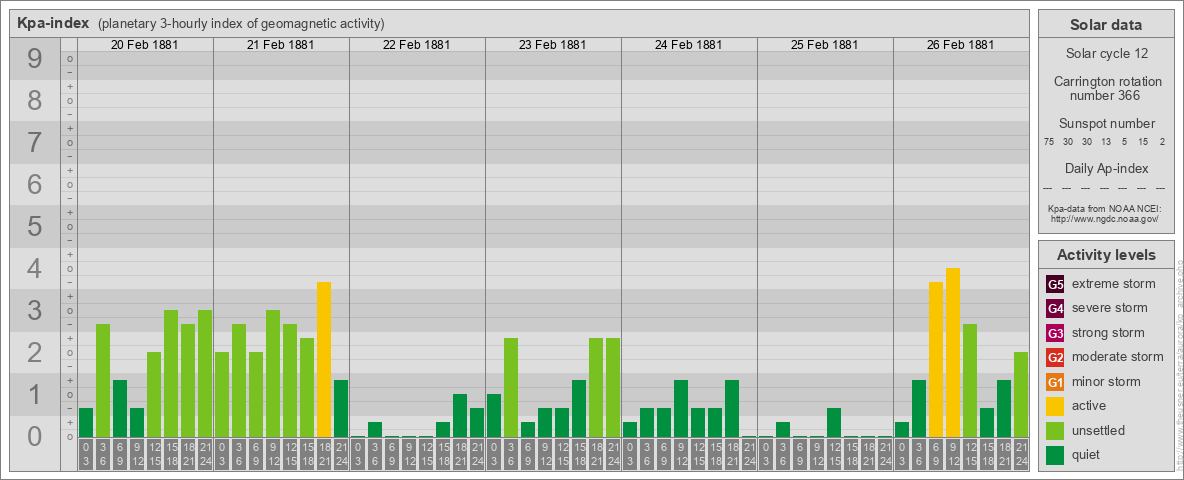This screenshot has width=1184, height=480.
Task: Click the 'Solar cycle 12' text
Action: [x=1106, y=54]
